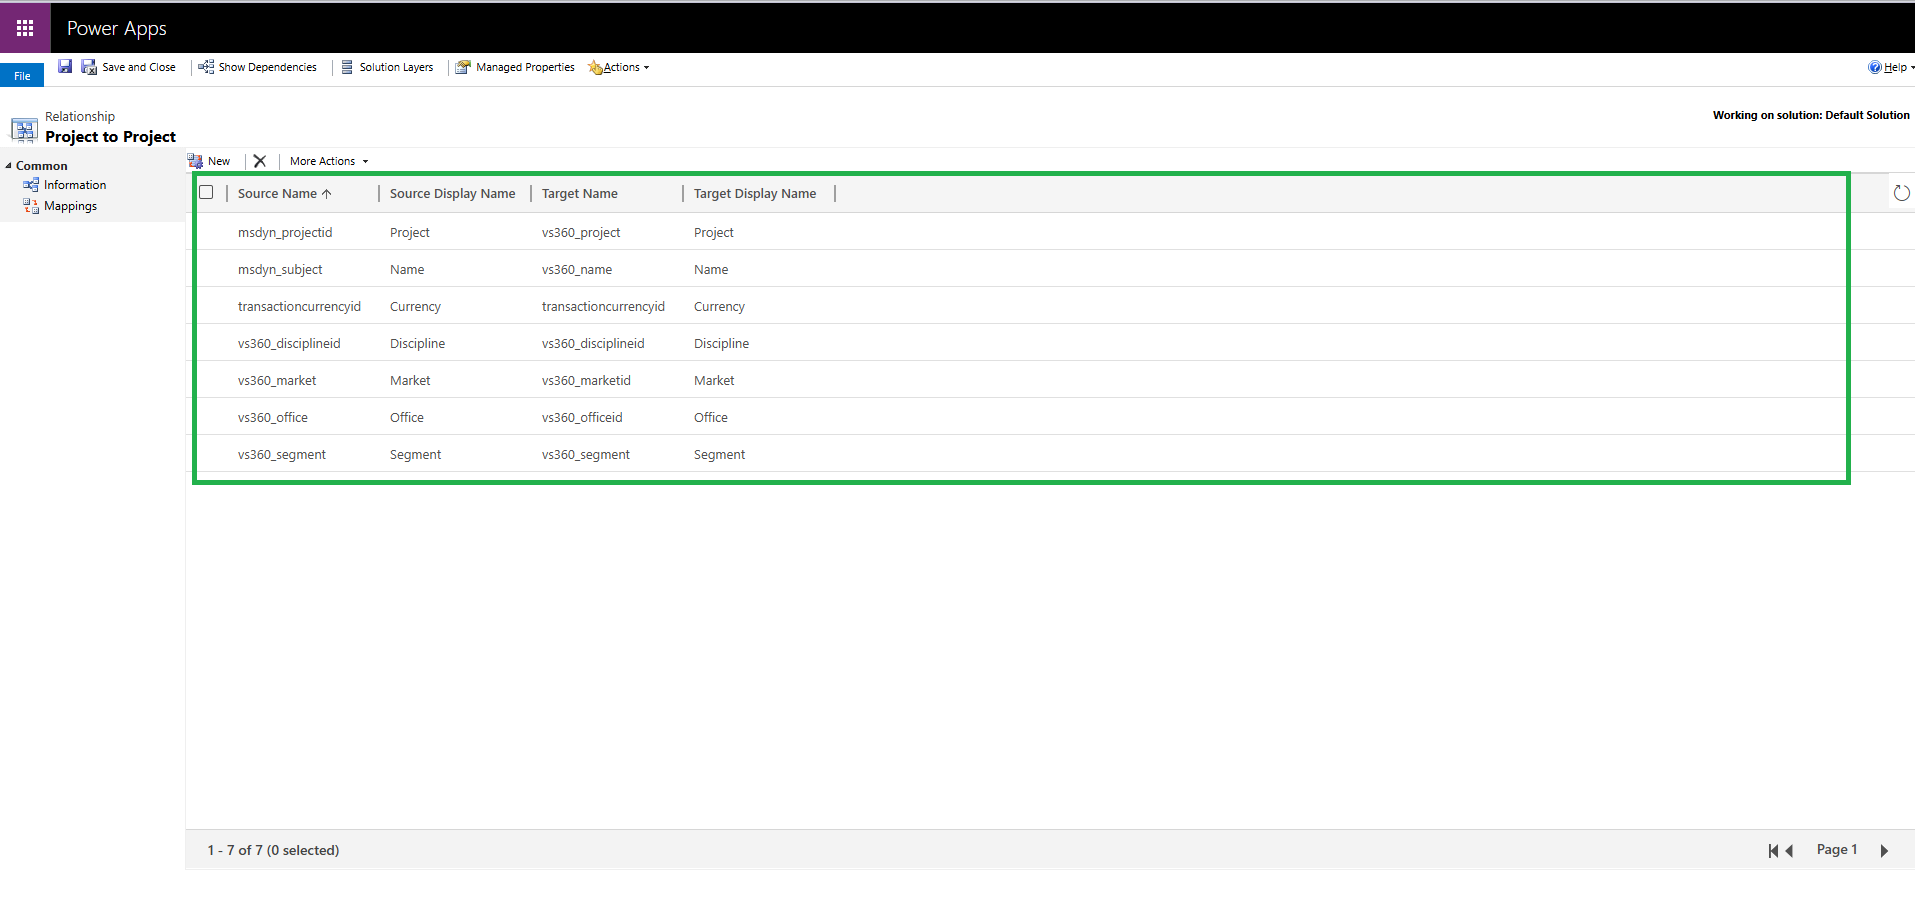Go to next page arrow
This screenshot has width=1915, height=921.
click(1884, 851)
